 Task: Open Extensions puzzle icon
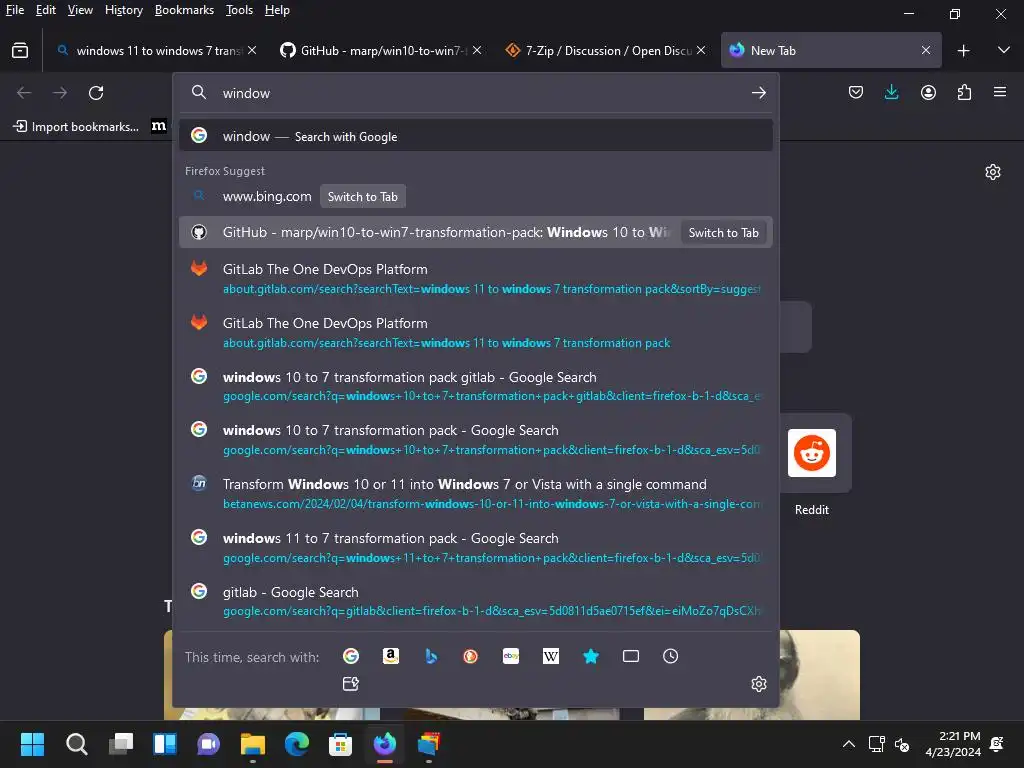click(964, 93)
